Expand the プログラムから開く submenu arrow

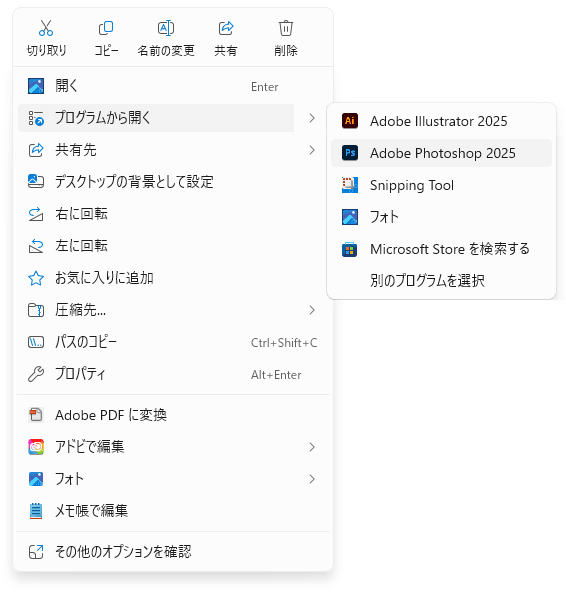[x=312, y=118]
